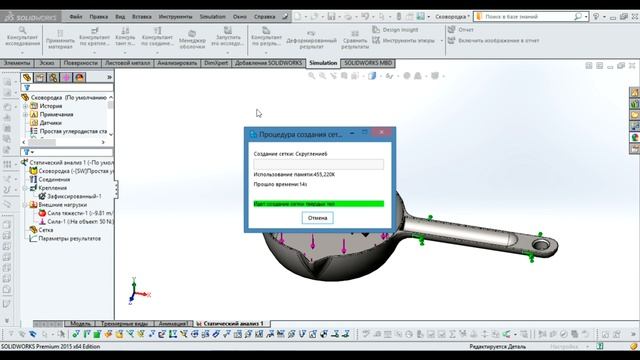Open DisplayManager panel tab icon

79,77
